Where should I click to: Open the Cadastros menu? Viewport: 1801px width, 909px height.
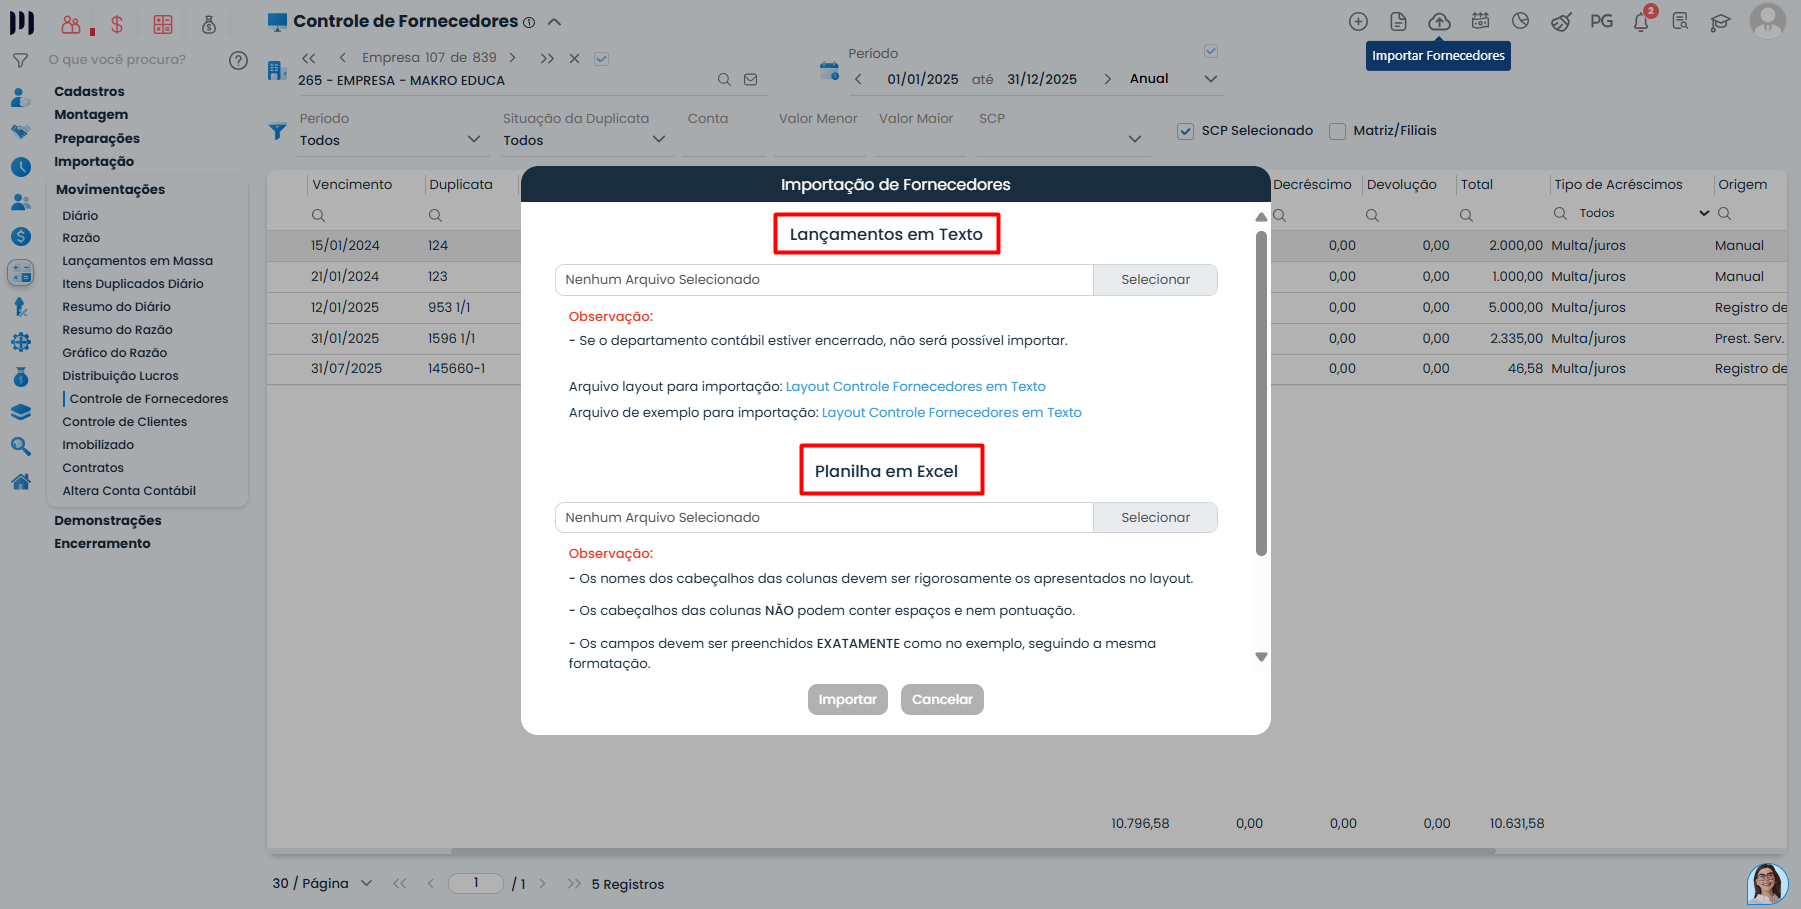tap(89, 92)
